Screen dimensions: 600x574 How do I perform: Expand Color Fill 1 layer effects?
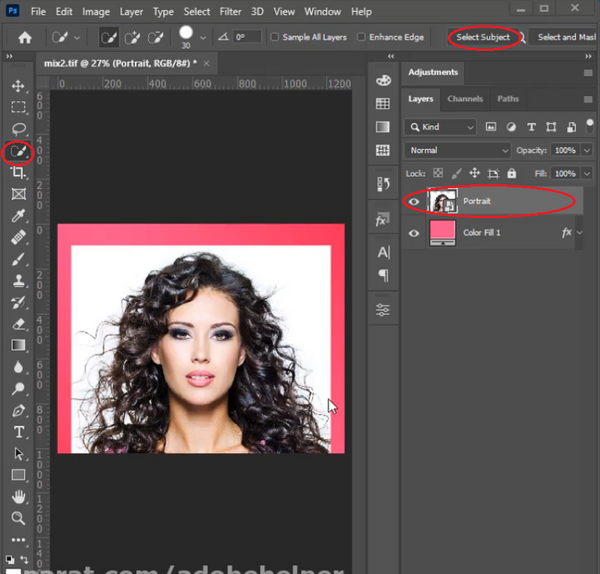pos(580,232)
